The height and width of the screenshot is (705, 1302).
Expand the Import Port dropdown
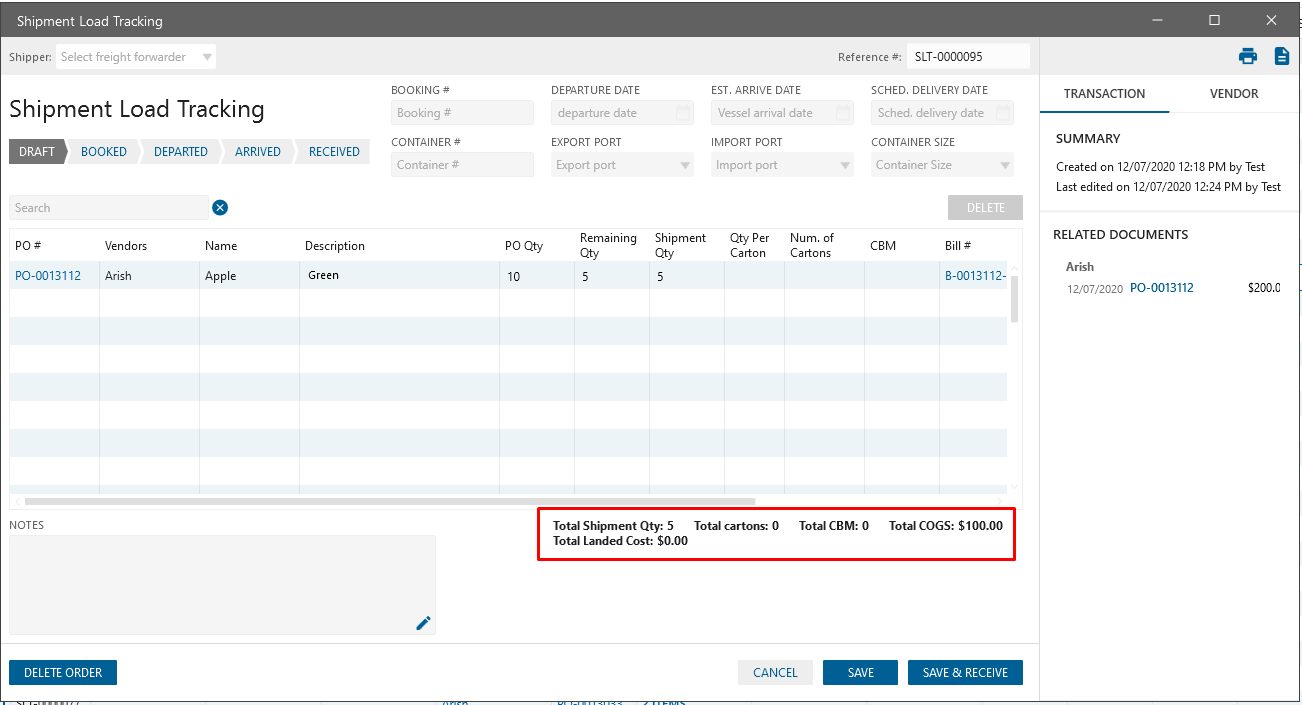(x=845, y=165)
